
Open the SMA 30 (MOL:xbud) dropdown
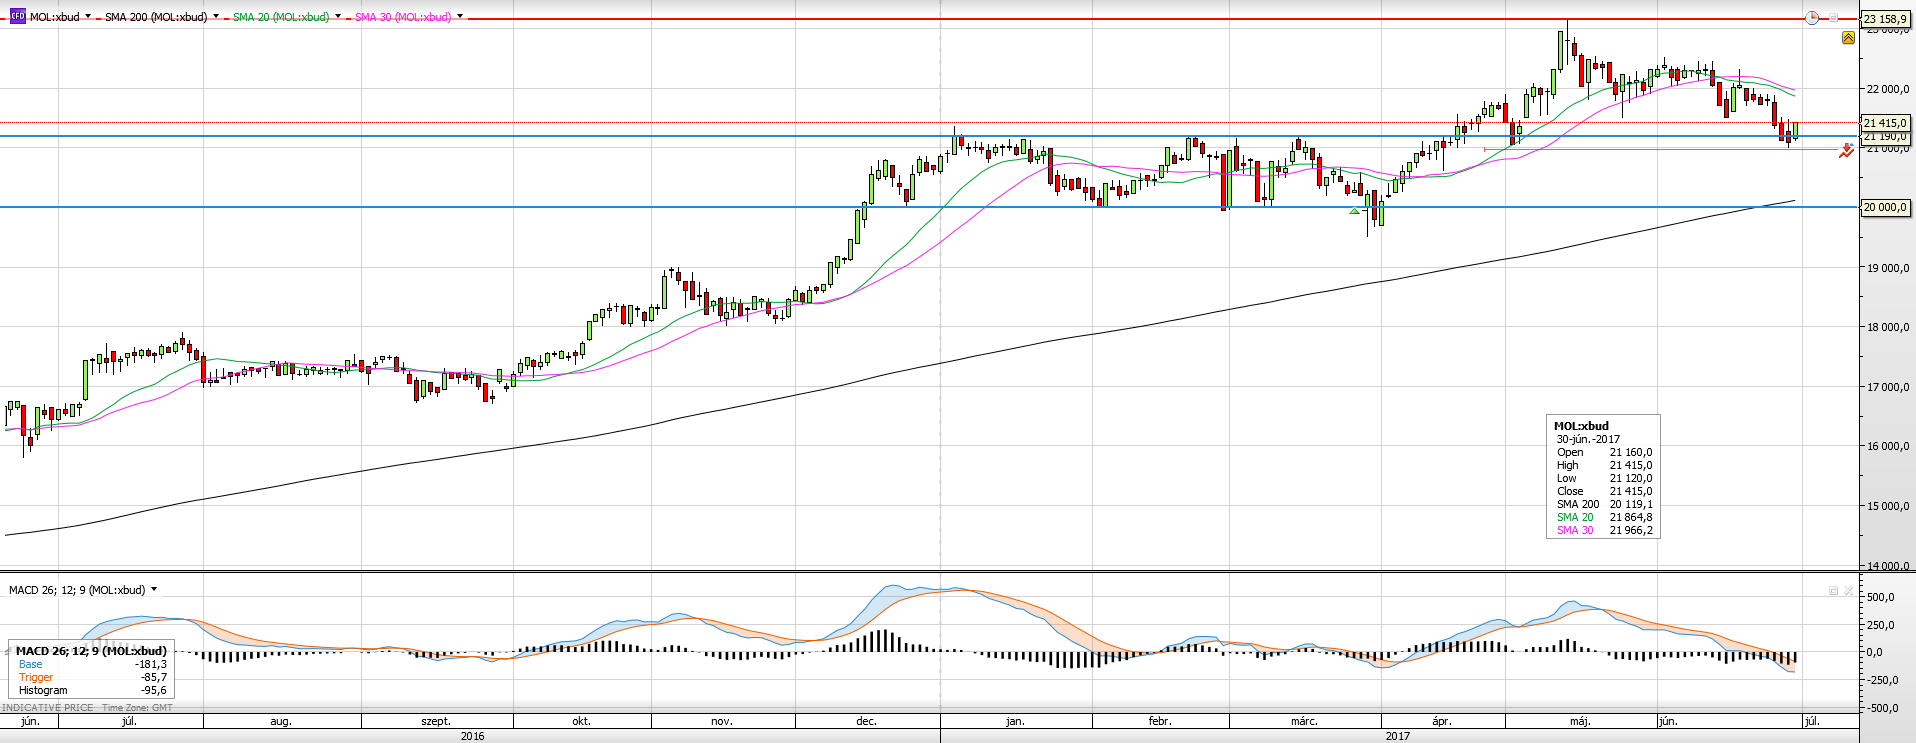pyautogui.click(x=460, y=17)
